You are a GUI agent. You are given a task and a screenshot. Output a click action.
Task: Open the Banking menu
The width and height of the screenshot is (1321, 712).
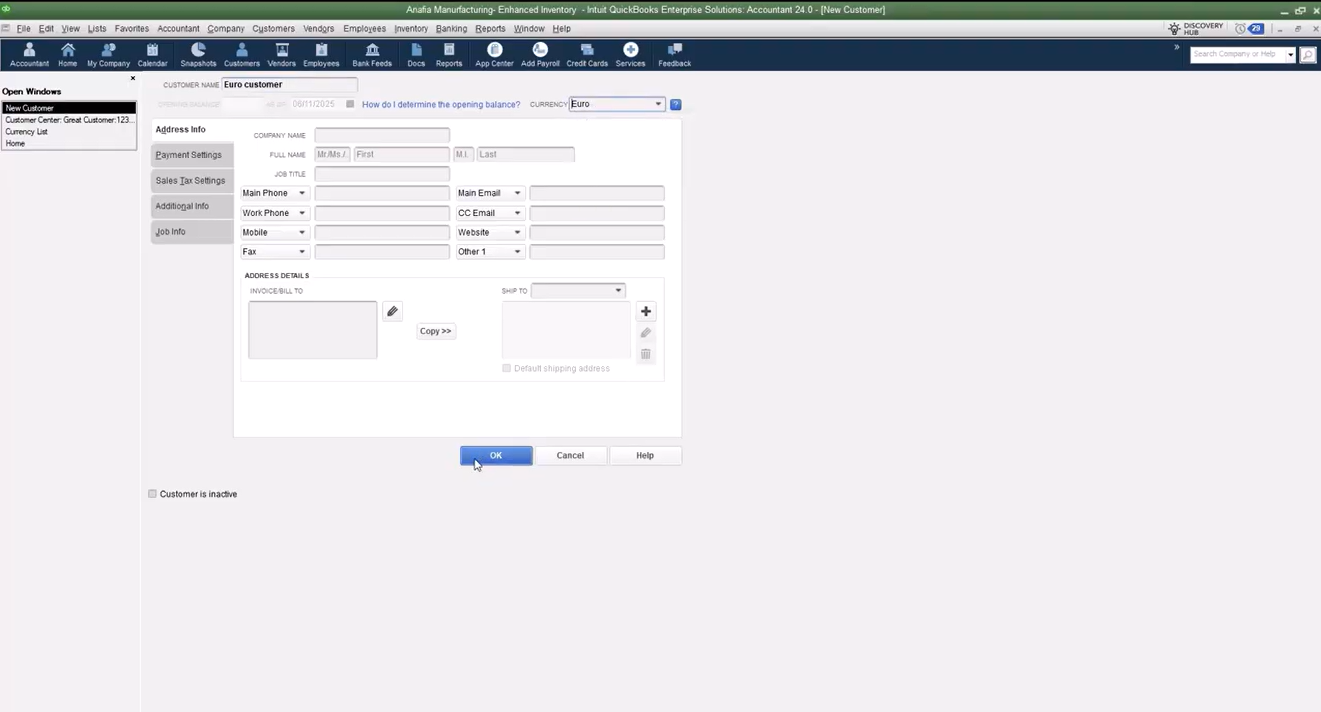451,29
